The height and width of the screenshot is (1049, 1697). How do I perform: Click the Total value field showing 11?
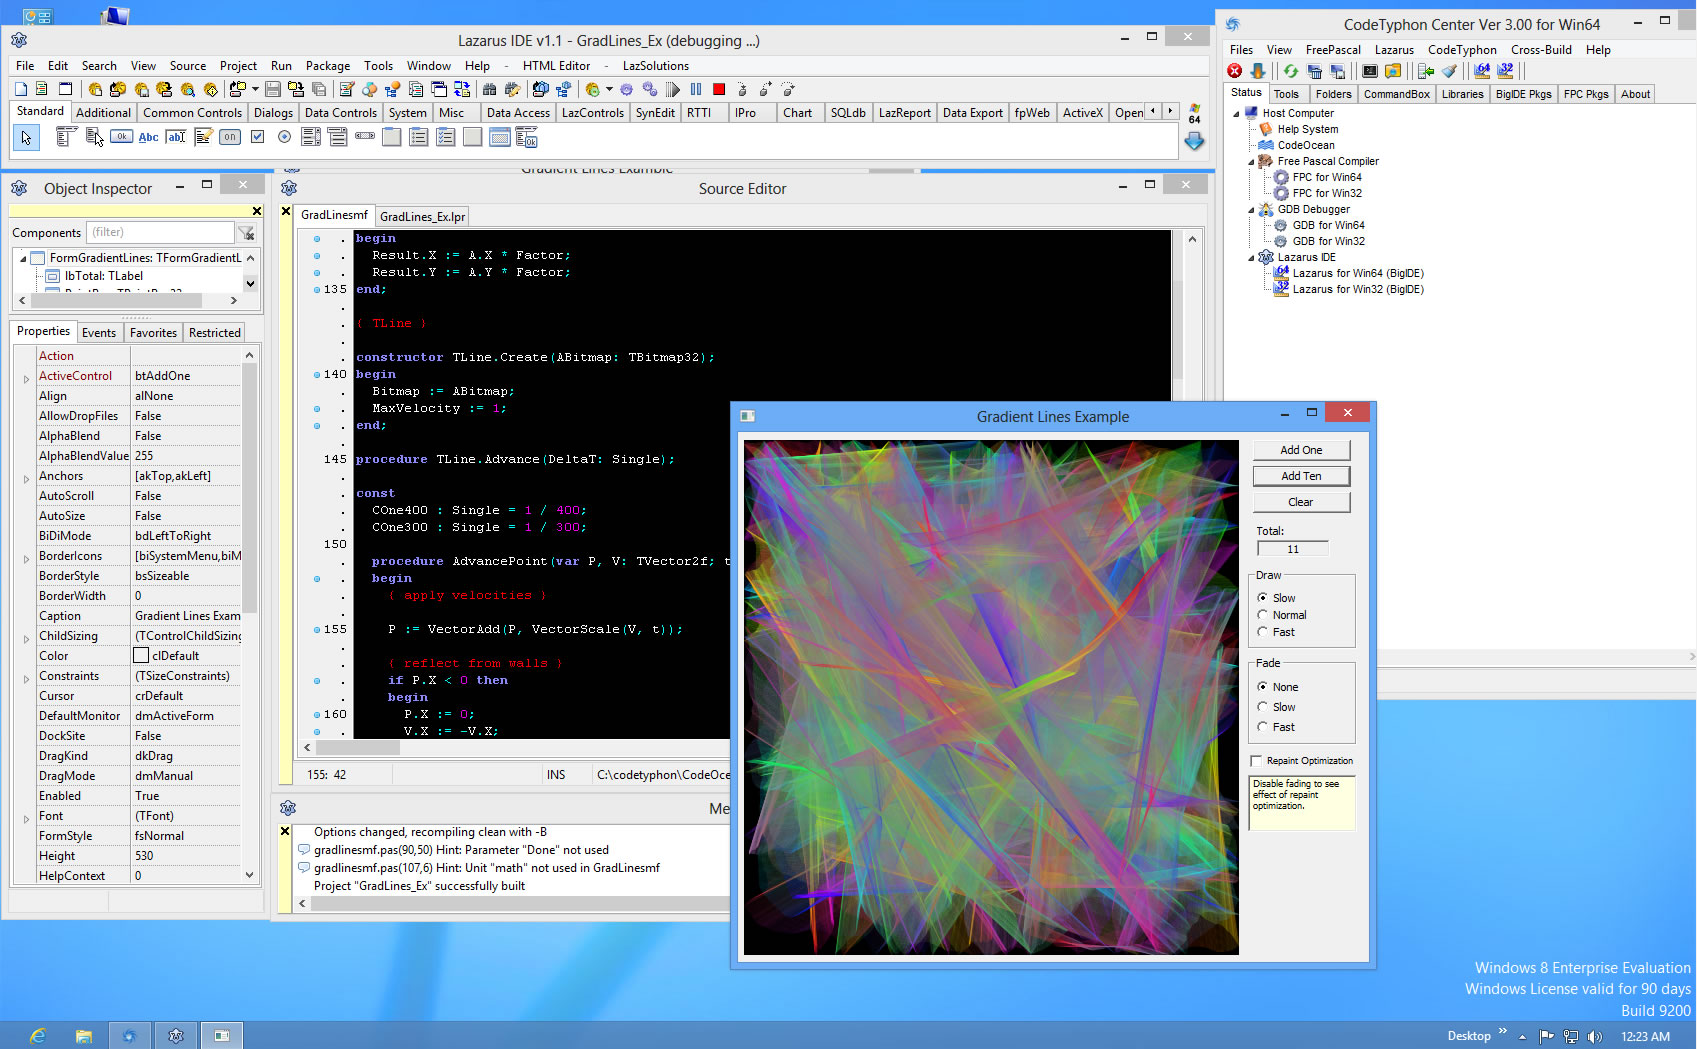coord(1293,549)
